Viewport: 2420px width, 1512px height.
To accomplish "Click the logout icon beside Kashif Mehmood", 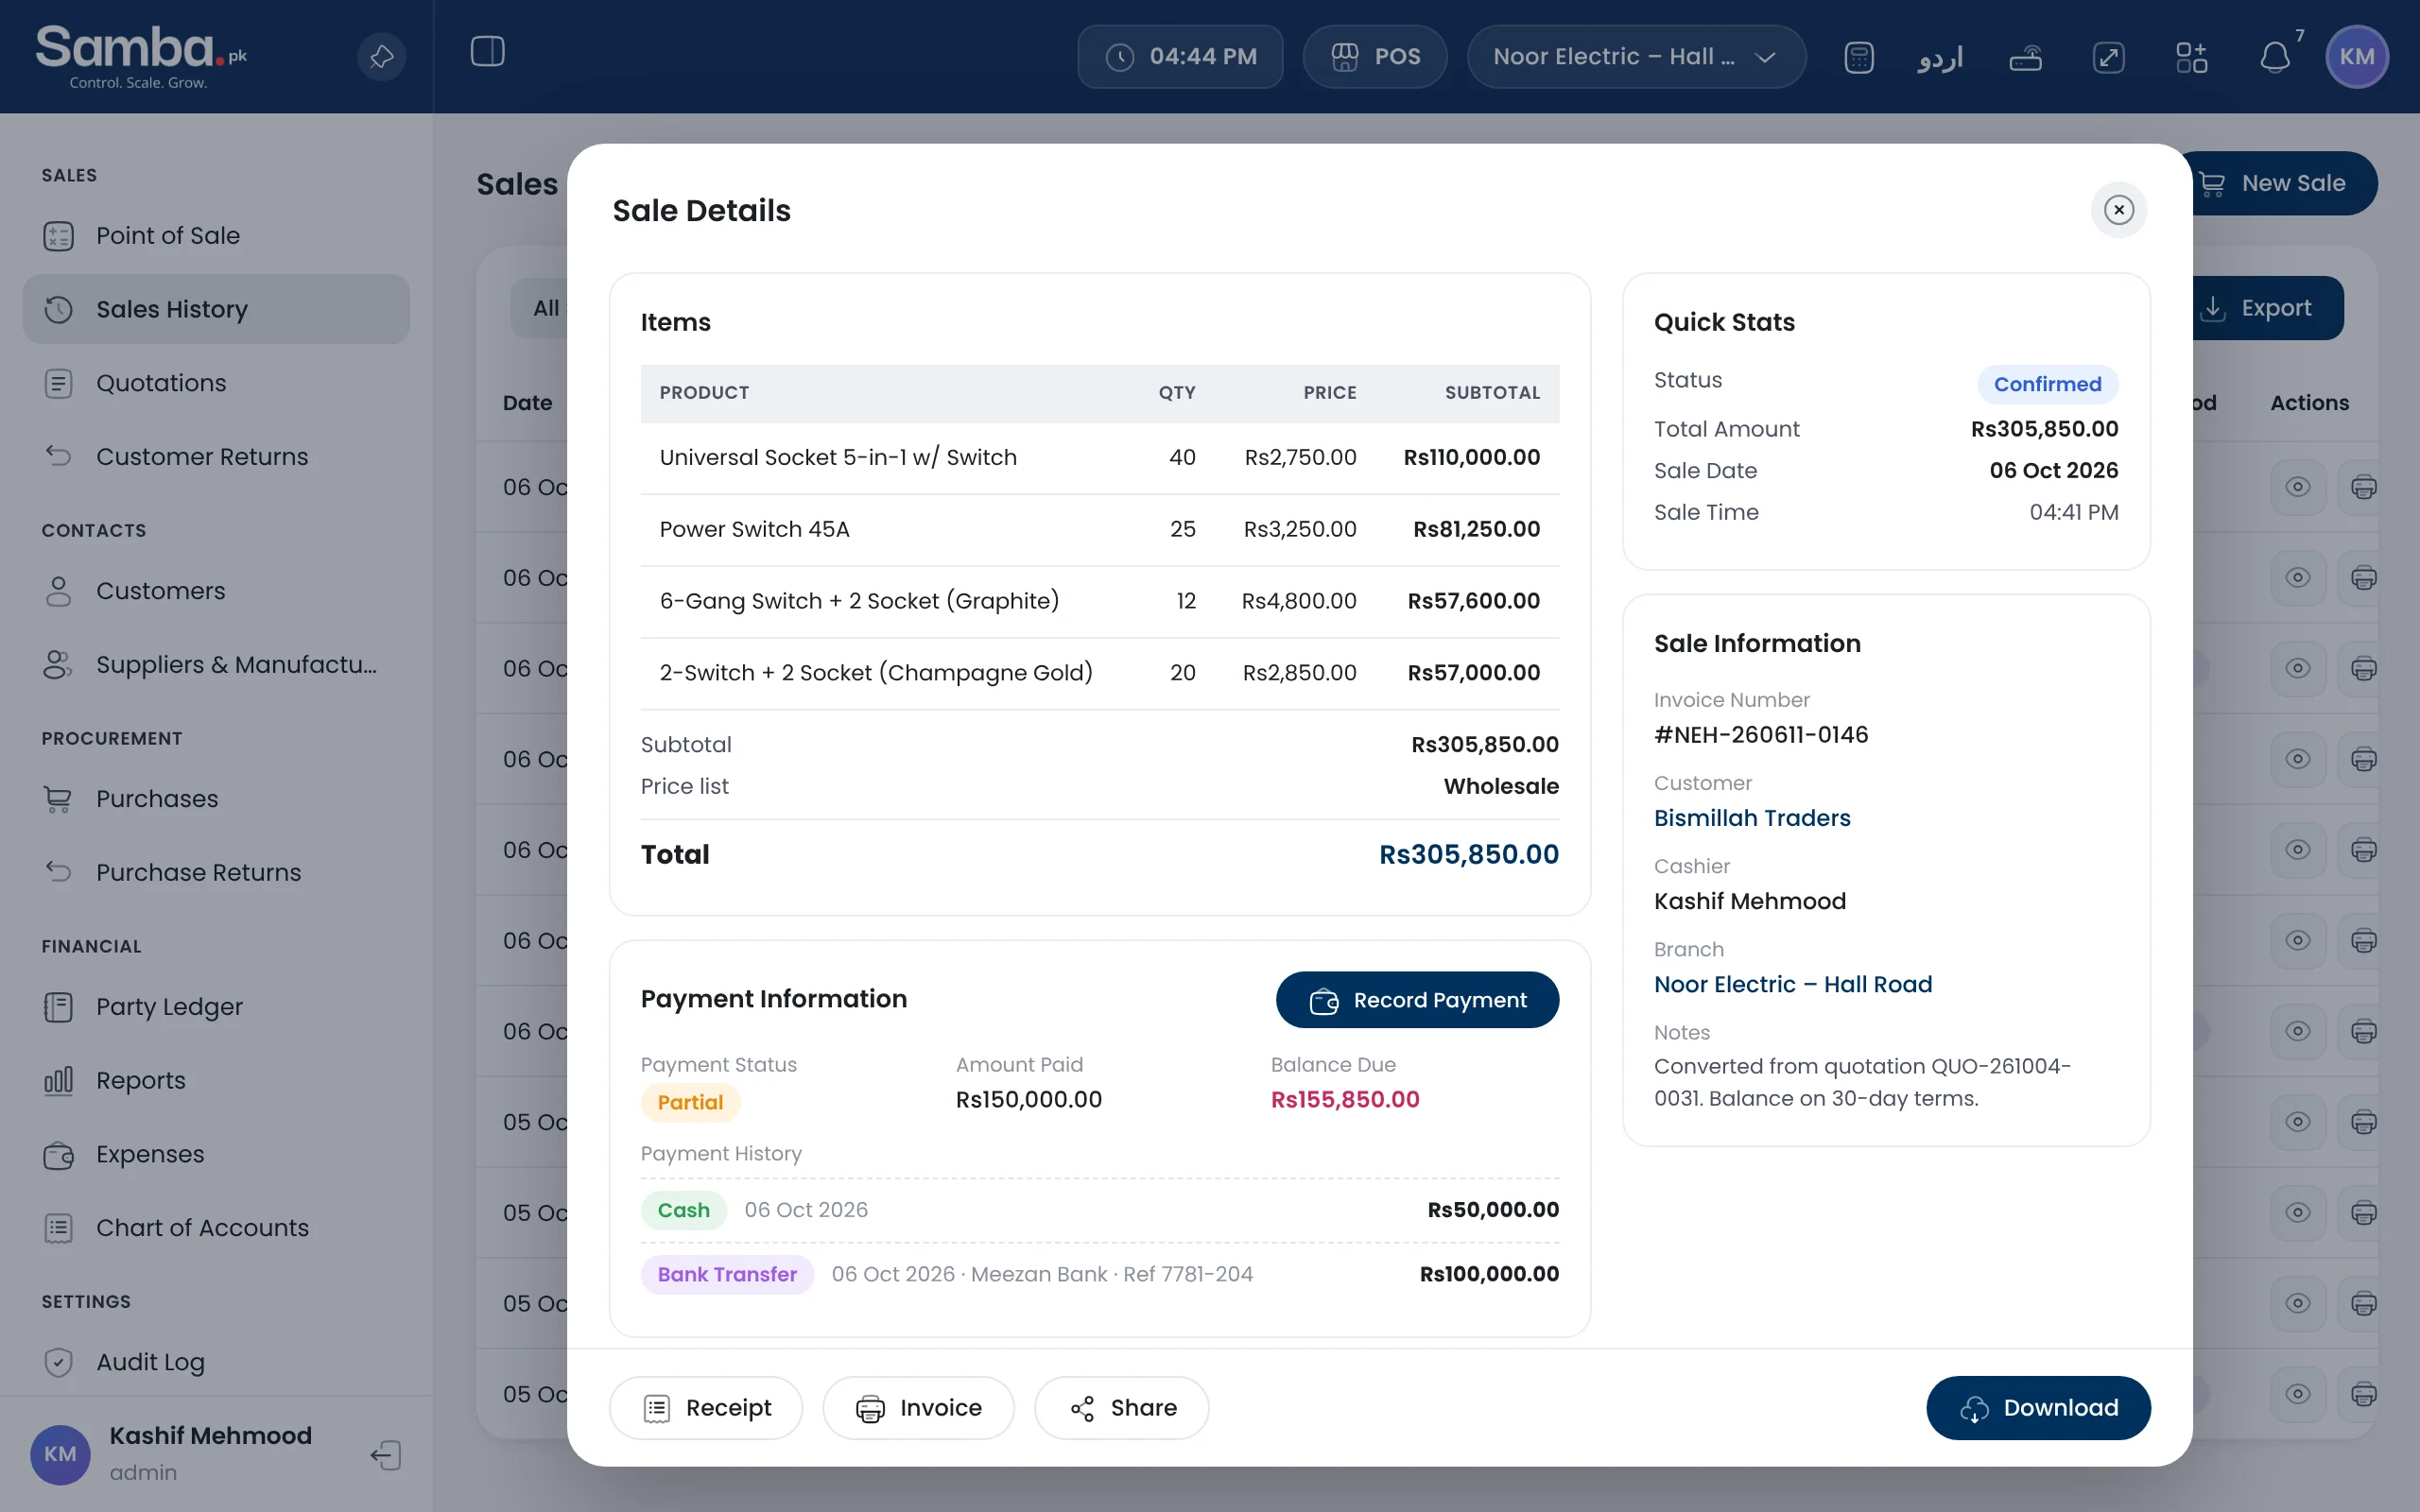I will 386,1454.
